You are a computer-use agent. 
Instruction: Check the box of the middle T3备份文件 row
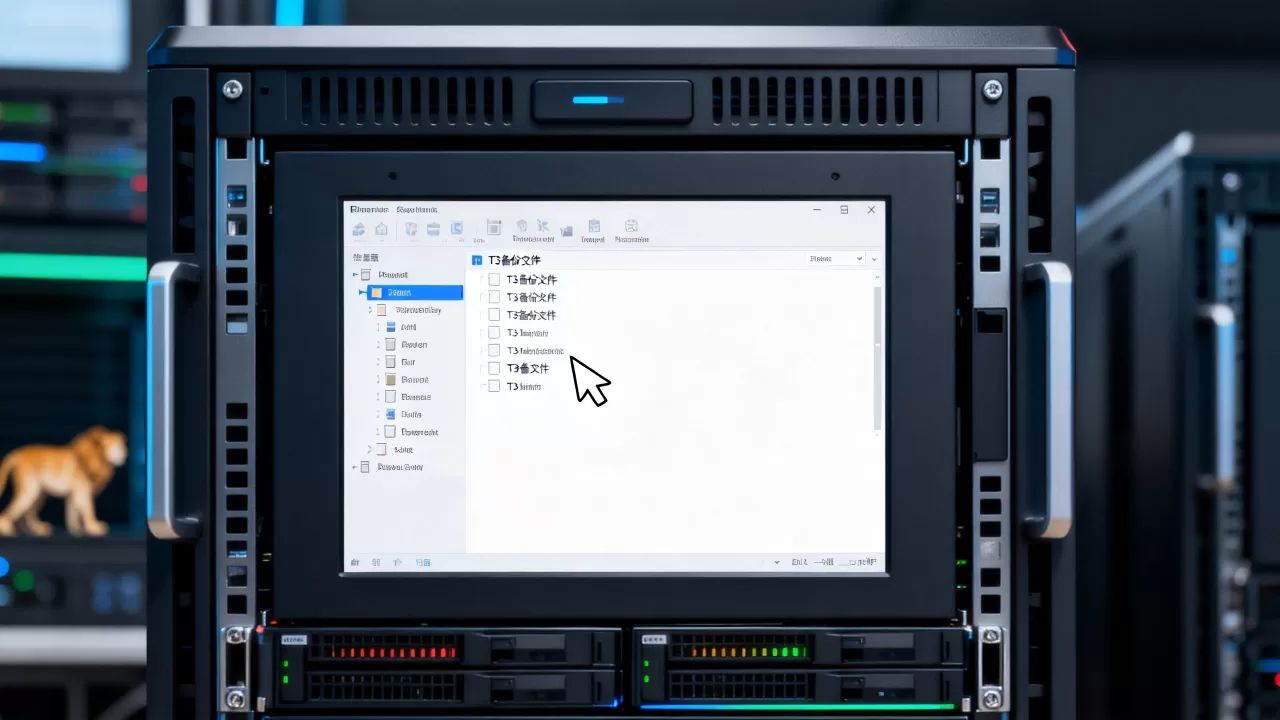[x=494, y=297]
